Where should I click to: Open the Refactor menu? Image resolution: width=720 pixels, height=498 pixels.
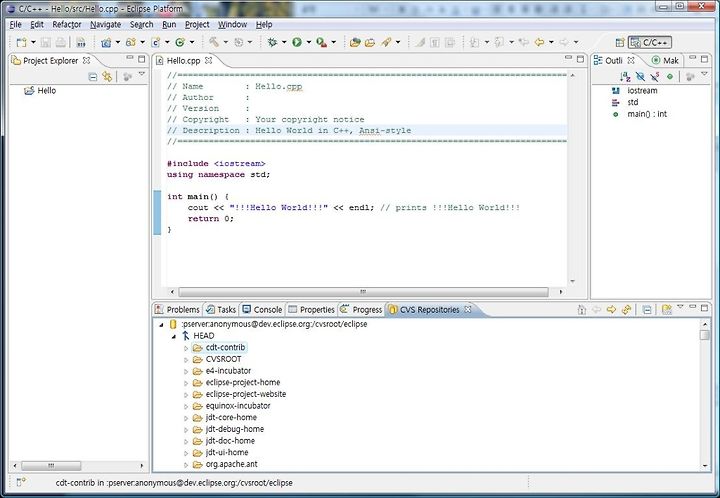[67, 25]
